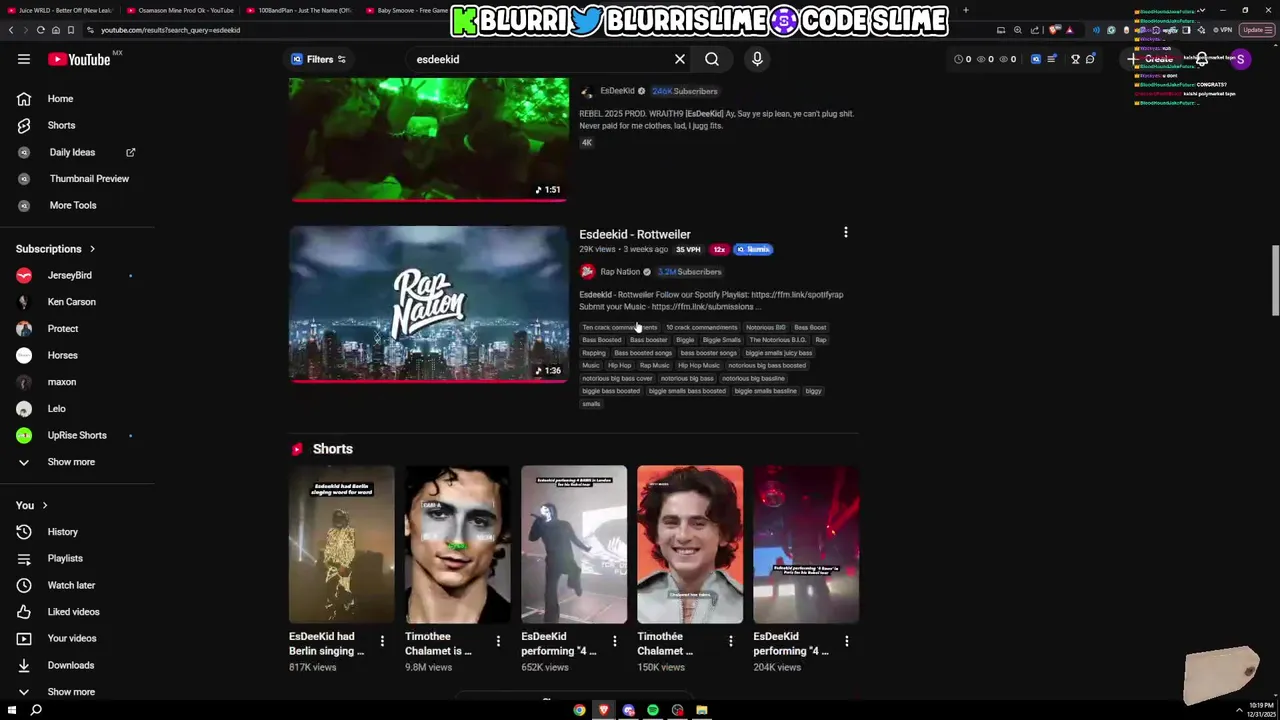The height and width of the screenshot is (720, 1280).
Task: Clear the search box with the X
Action: tap(680, 59)
